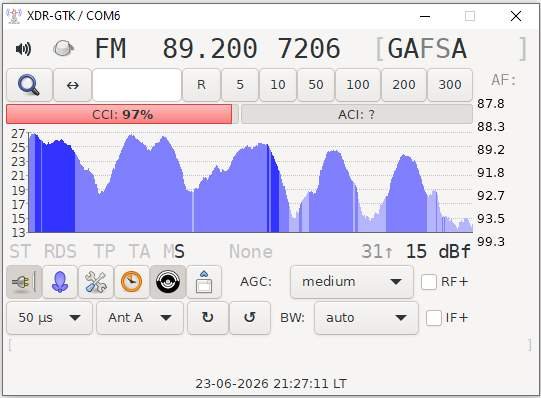Choose antenna with the Ant A dropdown
541x398 pixels.
(x=140, y=318)
